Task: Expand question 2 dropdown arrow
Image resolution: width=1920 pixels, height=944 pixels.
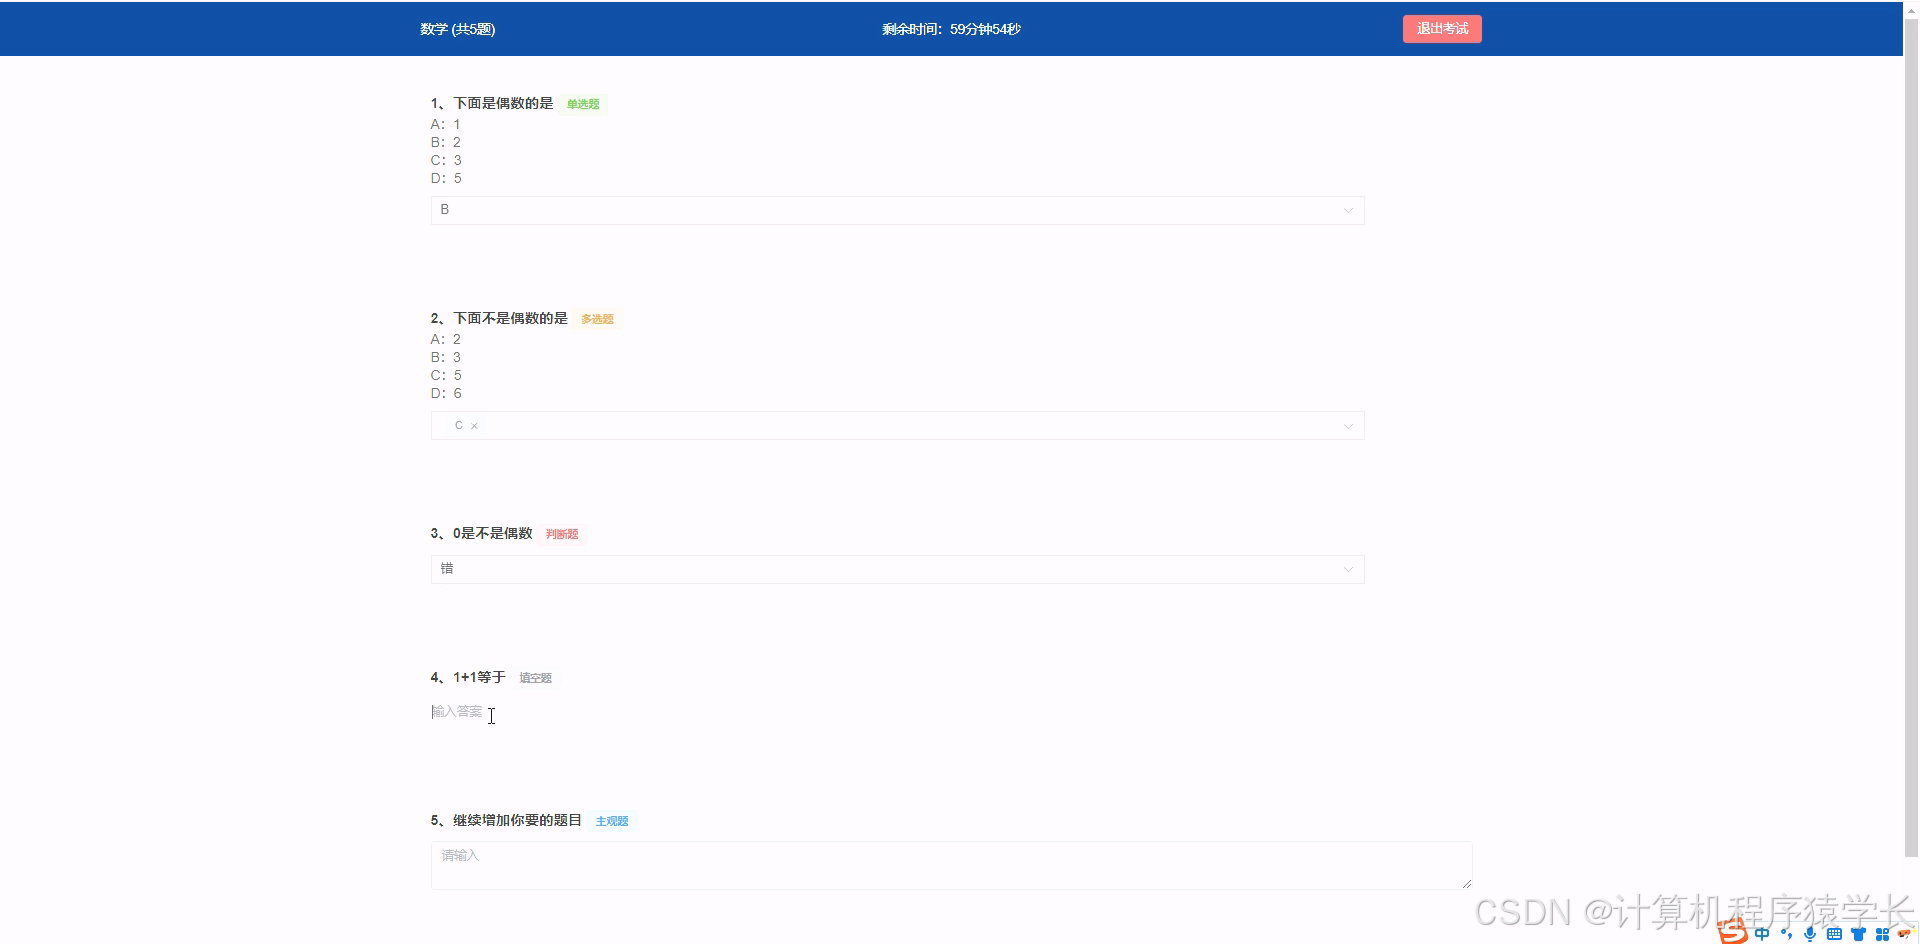Action: (x=1347, y=427)
